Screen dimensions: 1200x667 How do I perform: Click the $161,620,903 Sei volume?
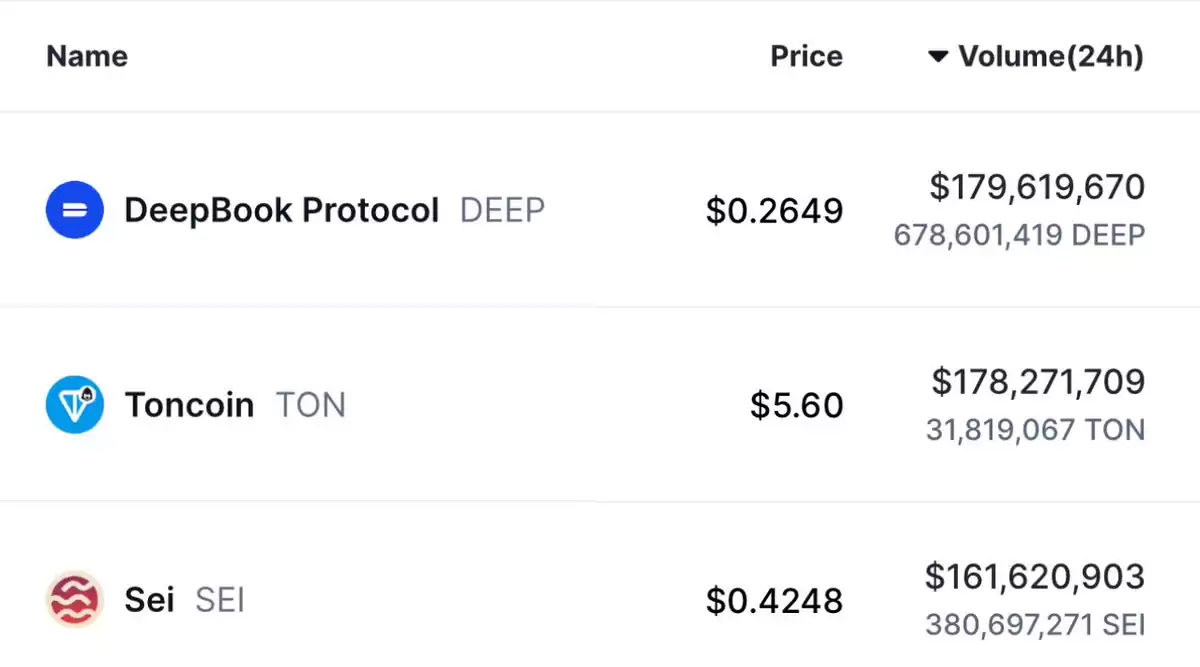(1035, 576)
